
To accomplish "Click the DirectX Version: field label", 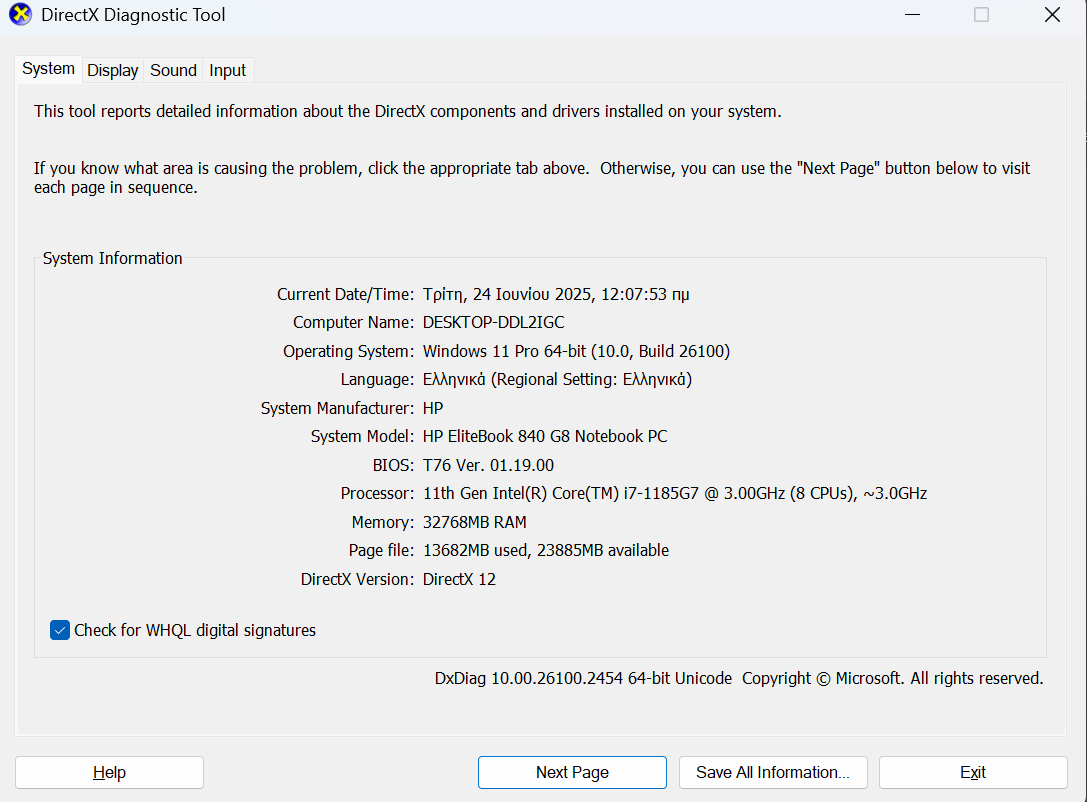I will point(357,579).
